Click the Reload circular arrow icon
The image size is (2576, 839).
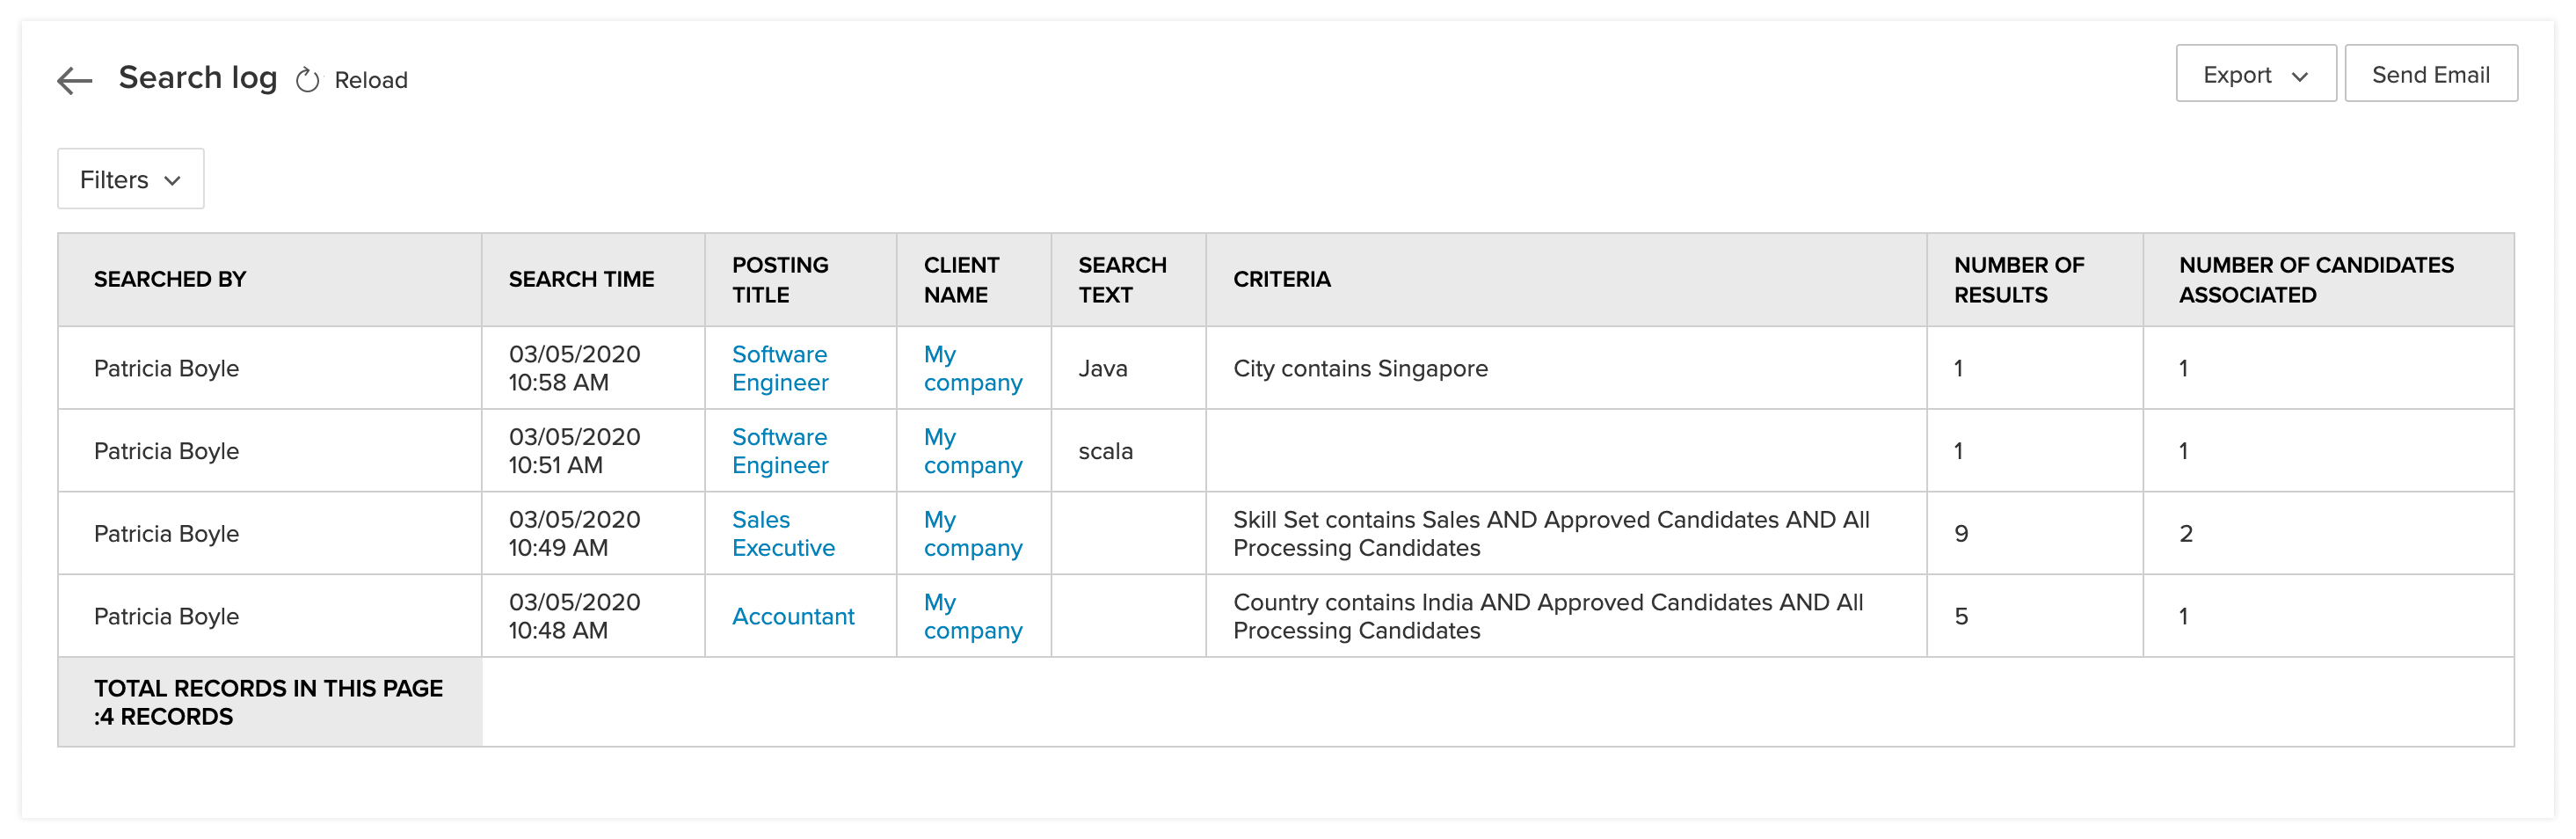[x=308, y=80]
